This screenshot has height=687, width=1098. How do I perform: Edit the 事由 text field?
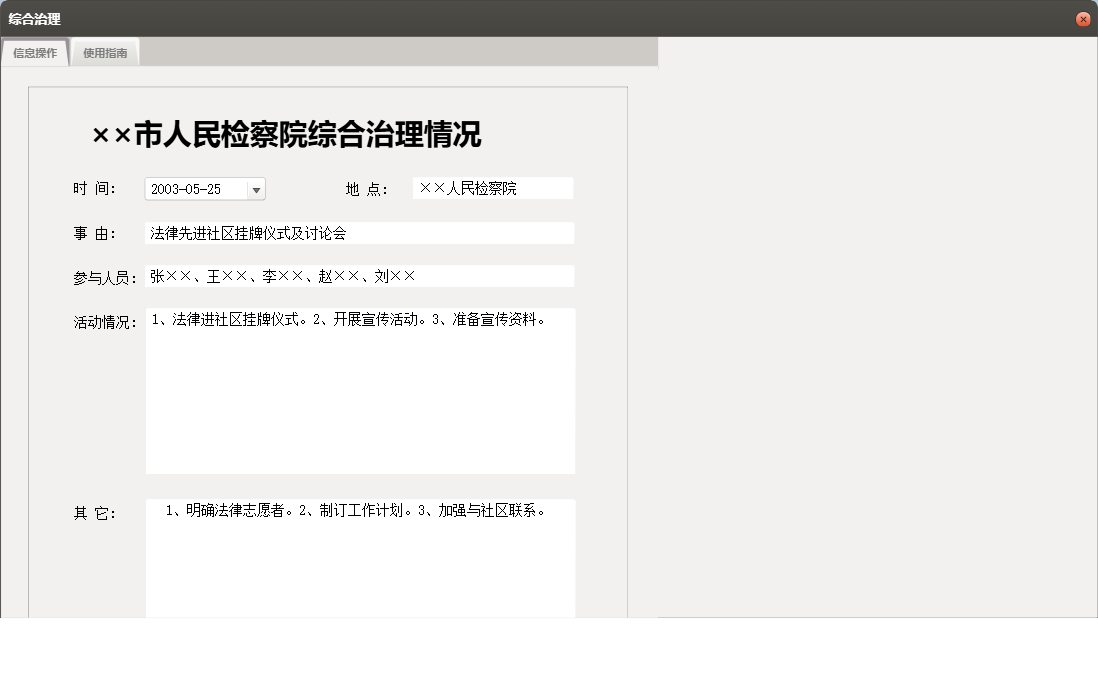(x=360, y=232)
